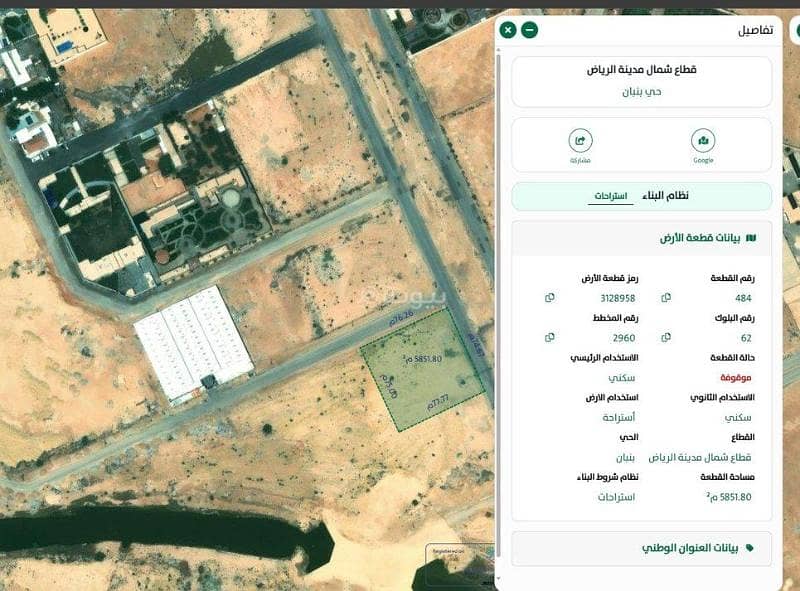Copy the block number 62

pos(666,337)
